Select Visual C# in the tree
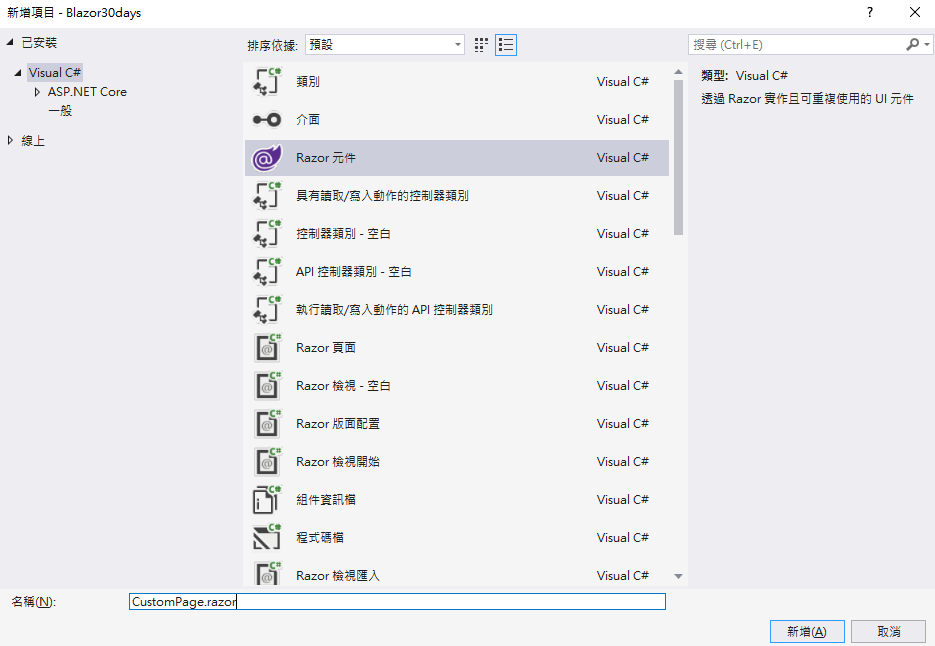The height and width of the screenshot is (646, 935). point(55,73)
